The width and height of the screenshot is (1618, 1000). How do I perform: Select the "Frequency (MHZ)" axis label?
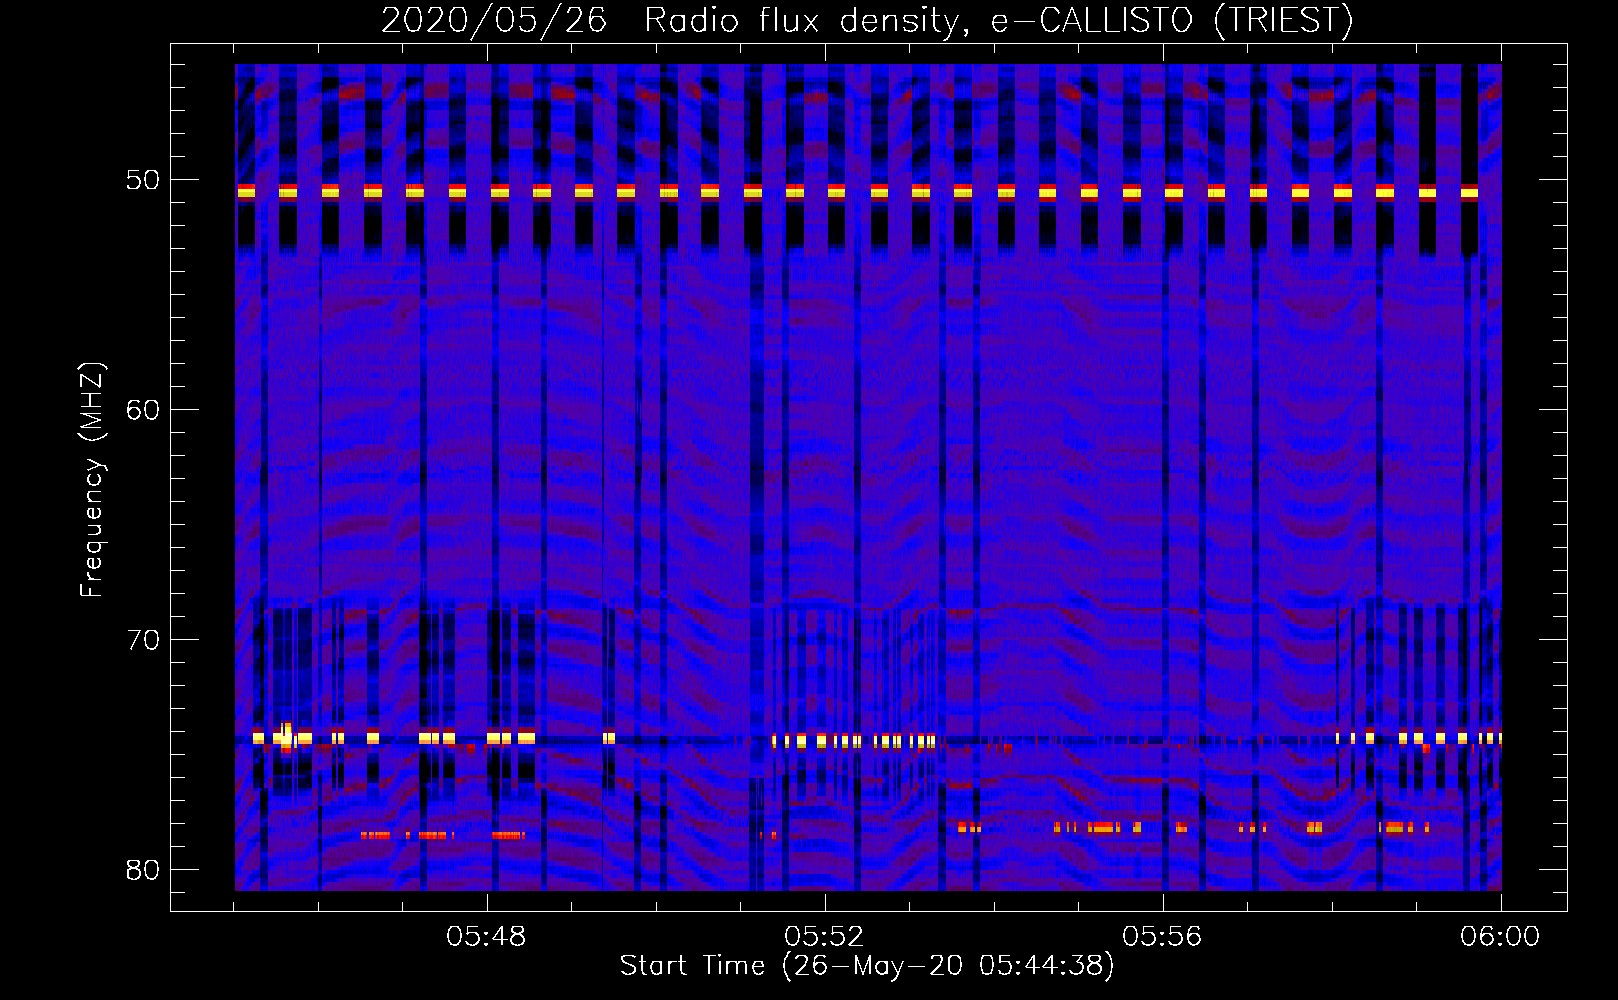click(x=92, y=480)
